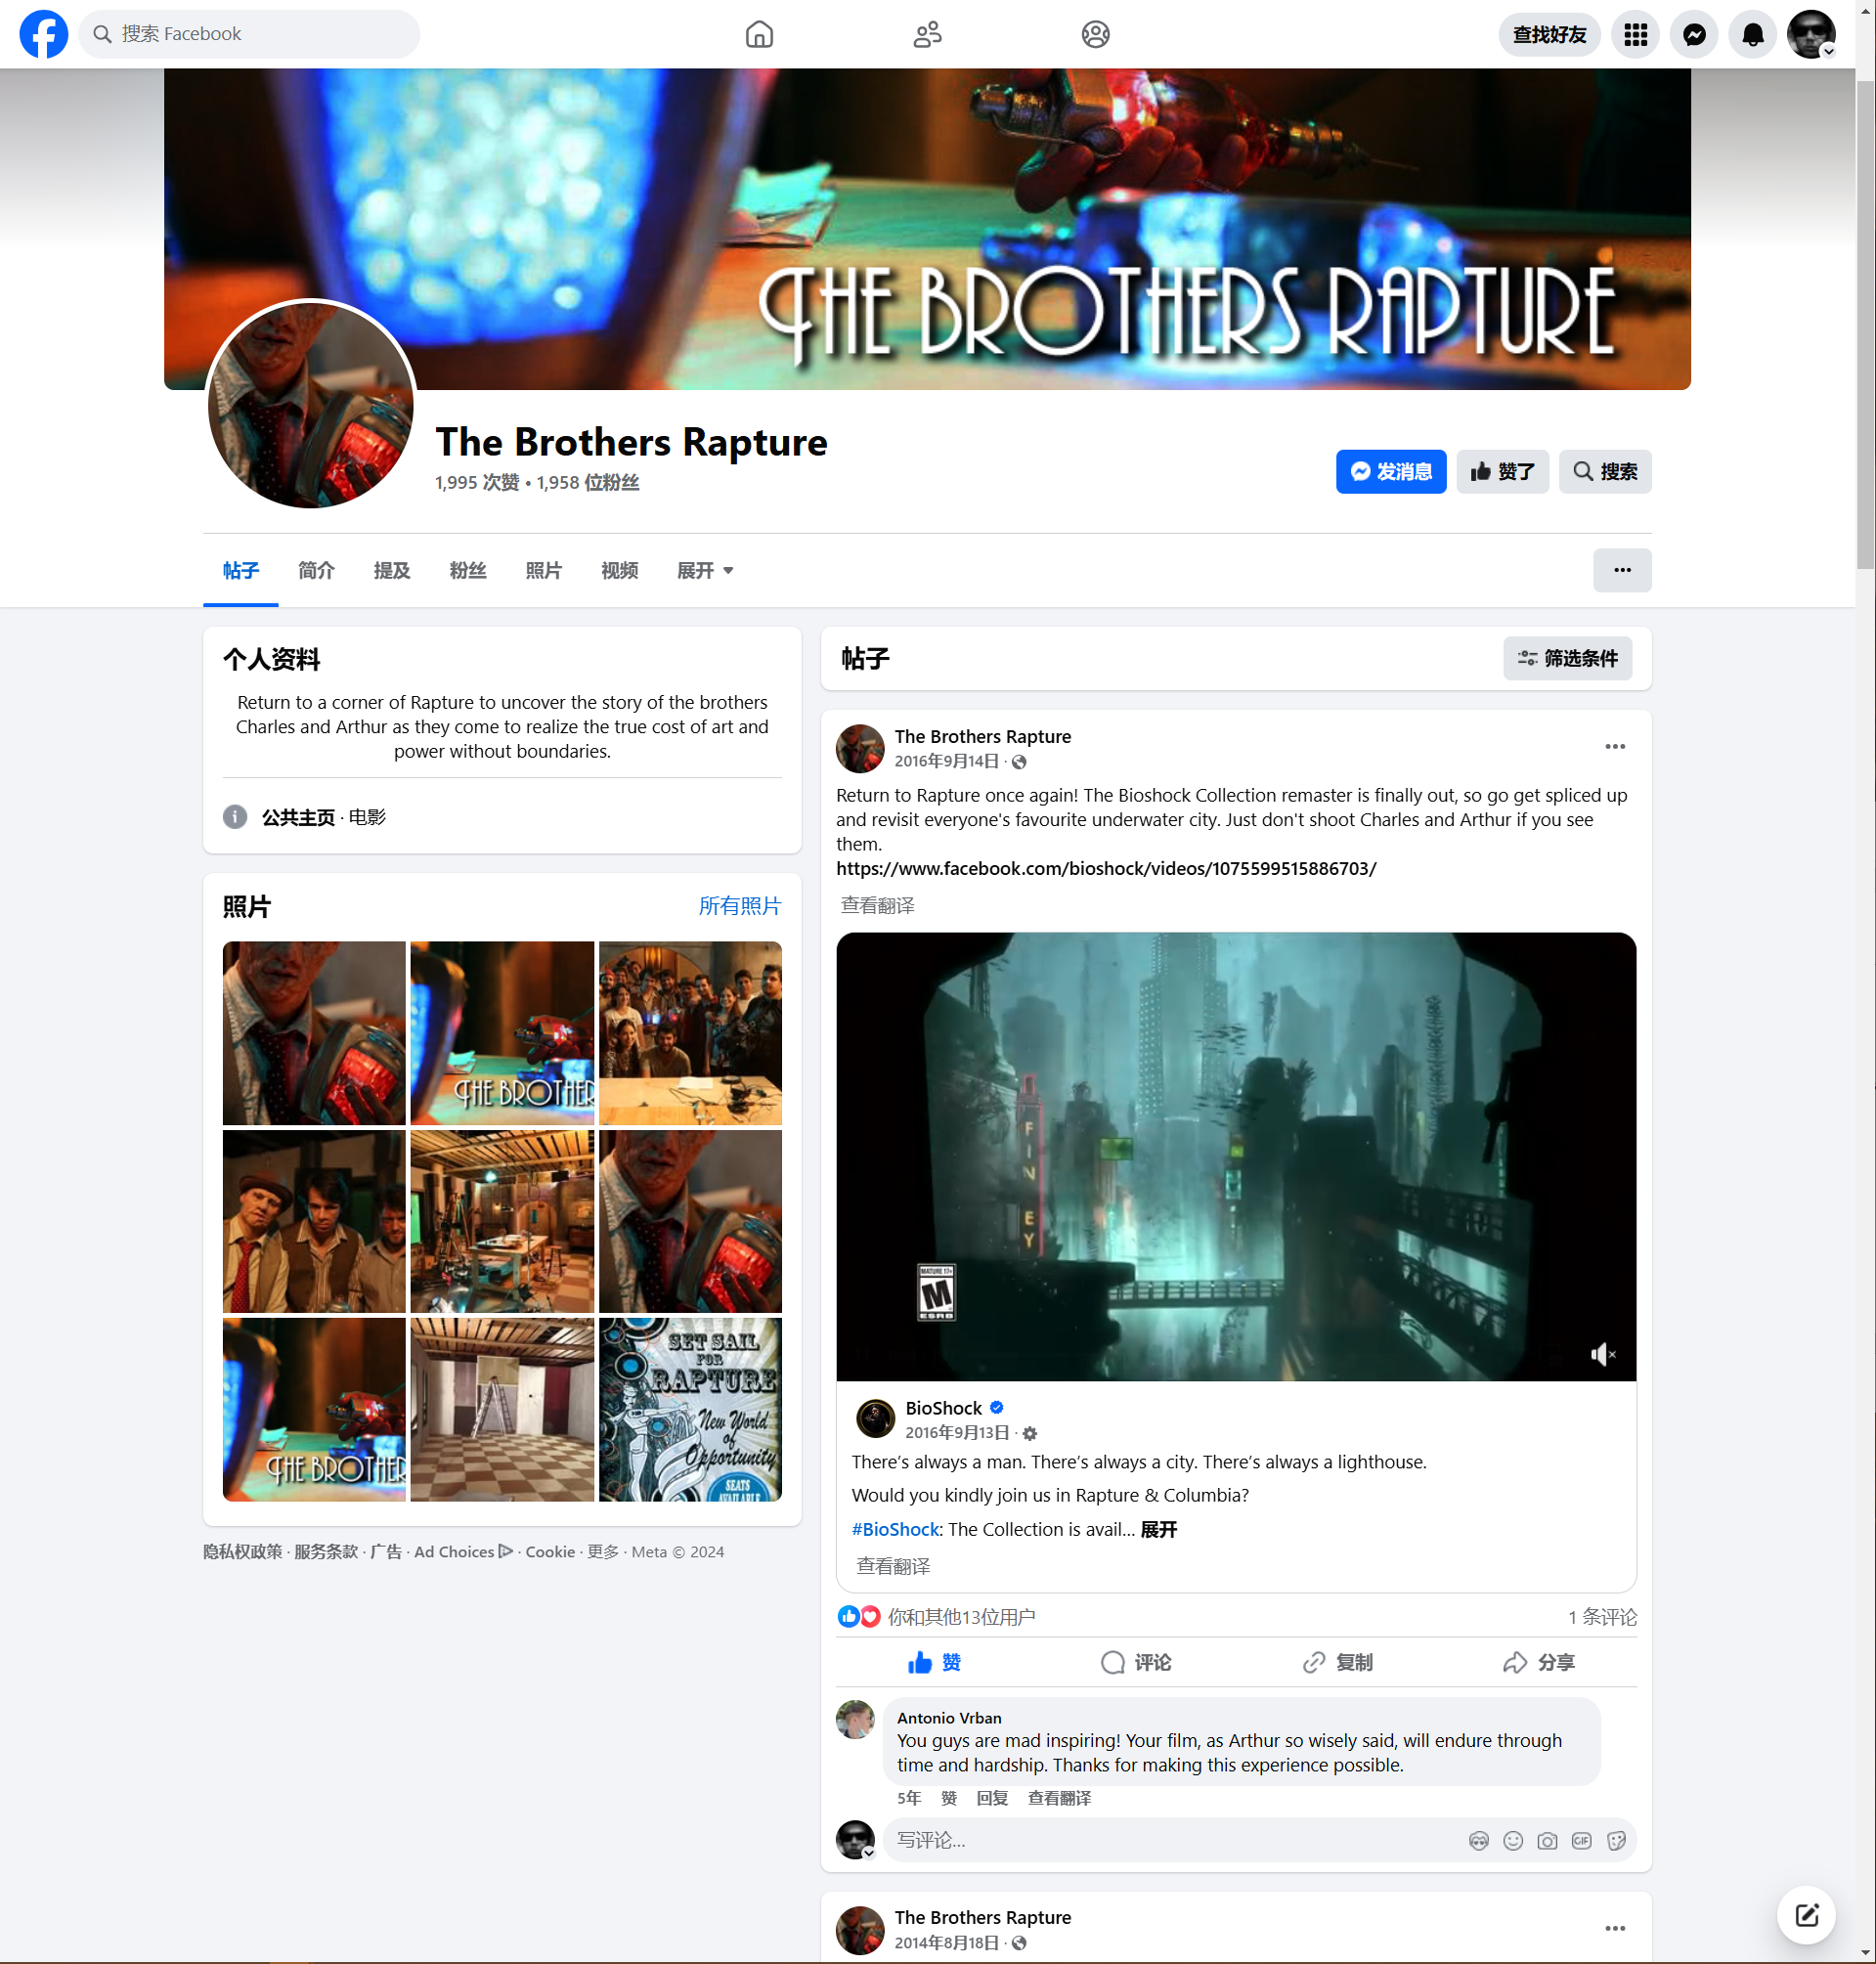Click the BioShock verified badge icon
Viewport: 1876px width, 1964px height.
pos(996,1407)
